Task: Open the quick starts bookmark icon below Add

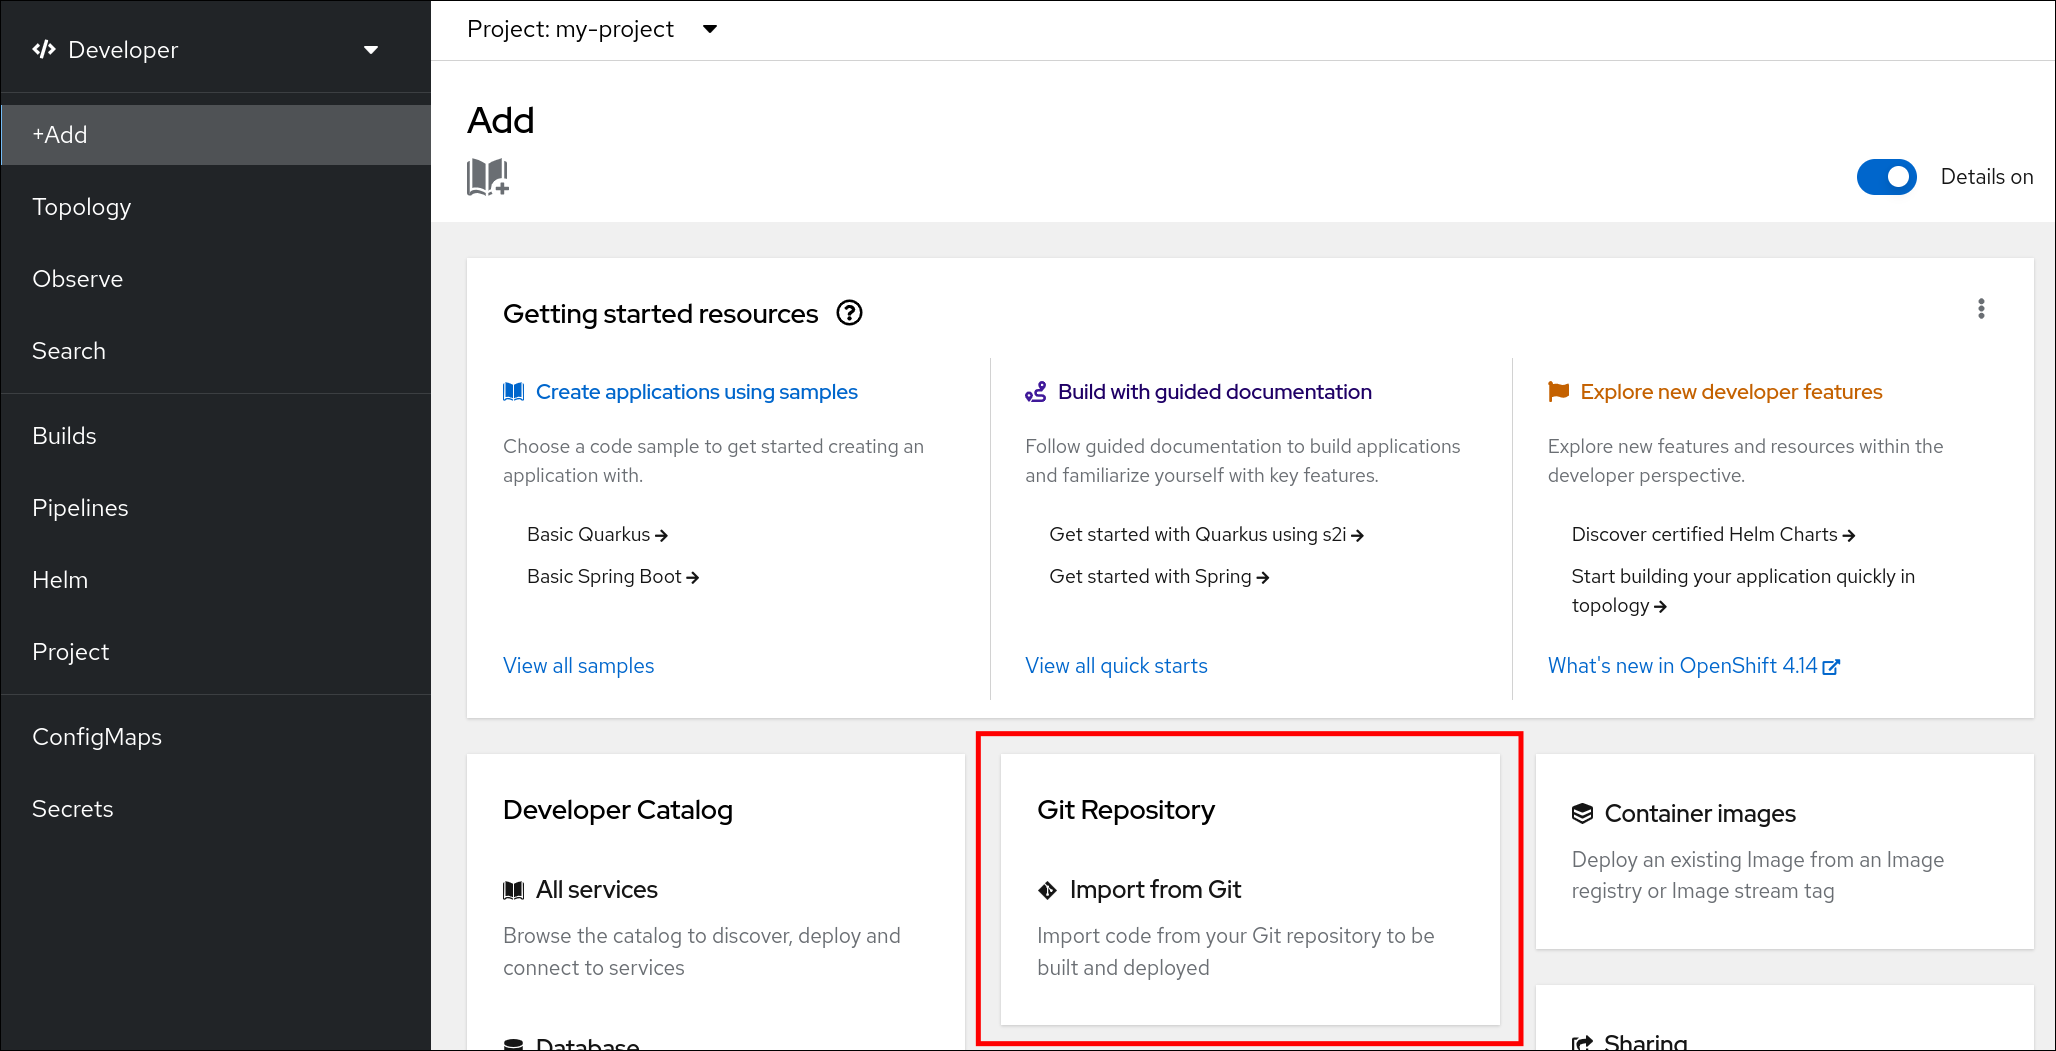Action: pyautogui.click(x=487, y=178)
